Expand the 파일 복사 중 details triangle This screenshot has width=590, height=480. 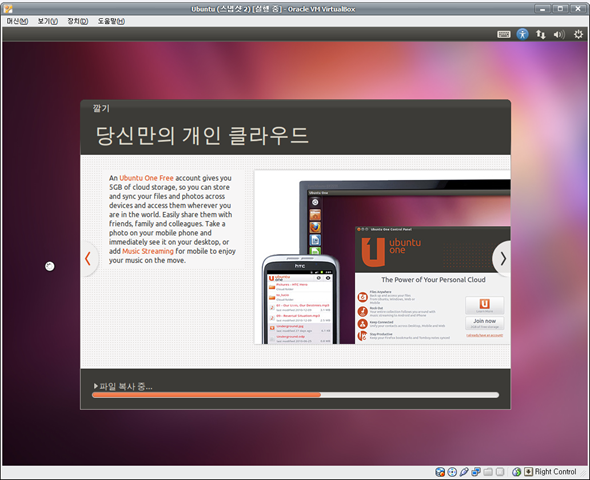pos(96,386)
